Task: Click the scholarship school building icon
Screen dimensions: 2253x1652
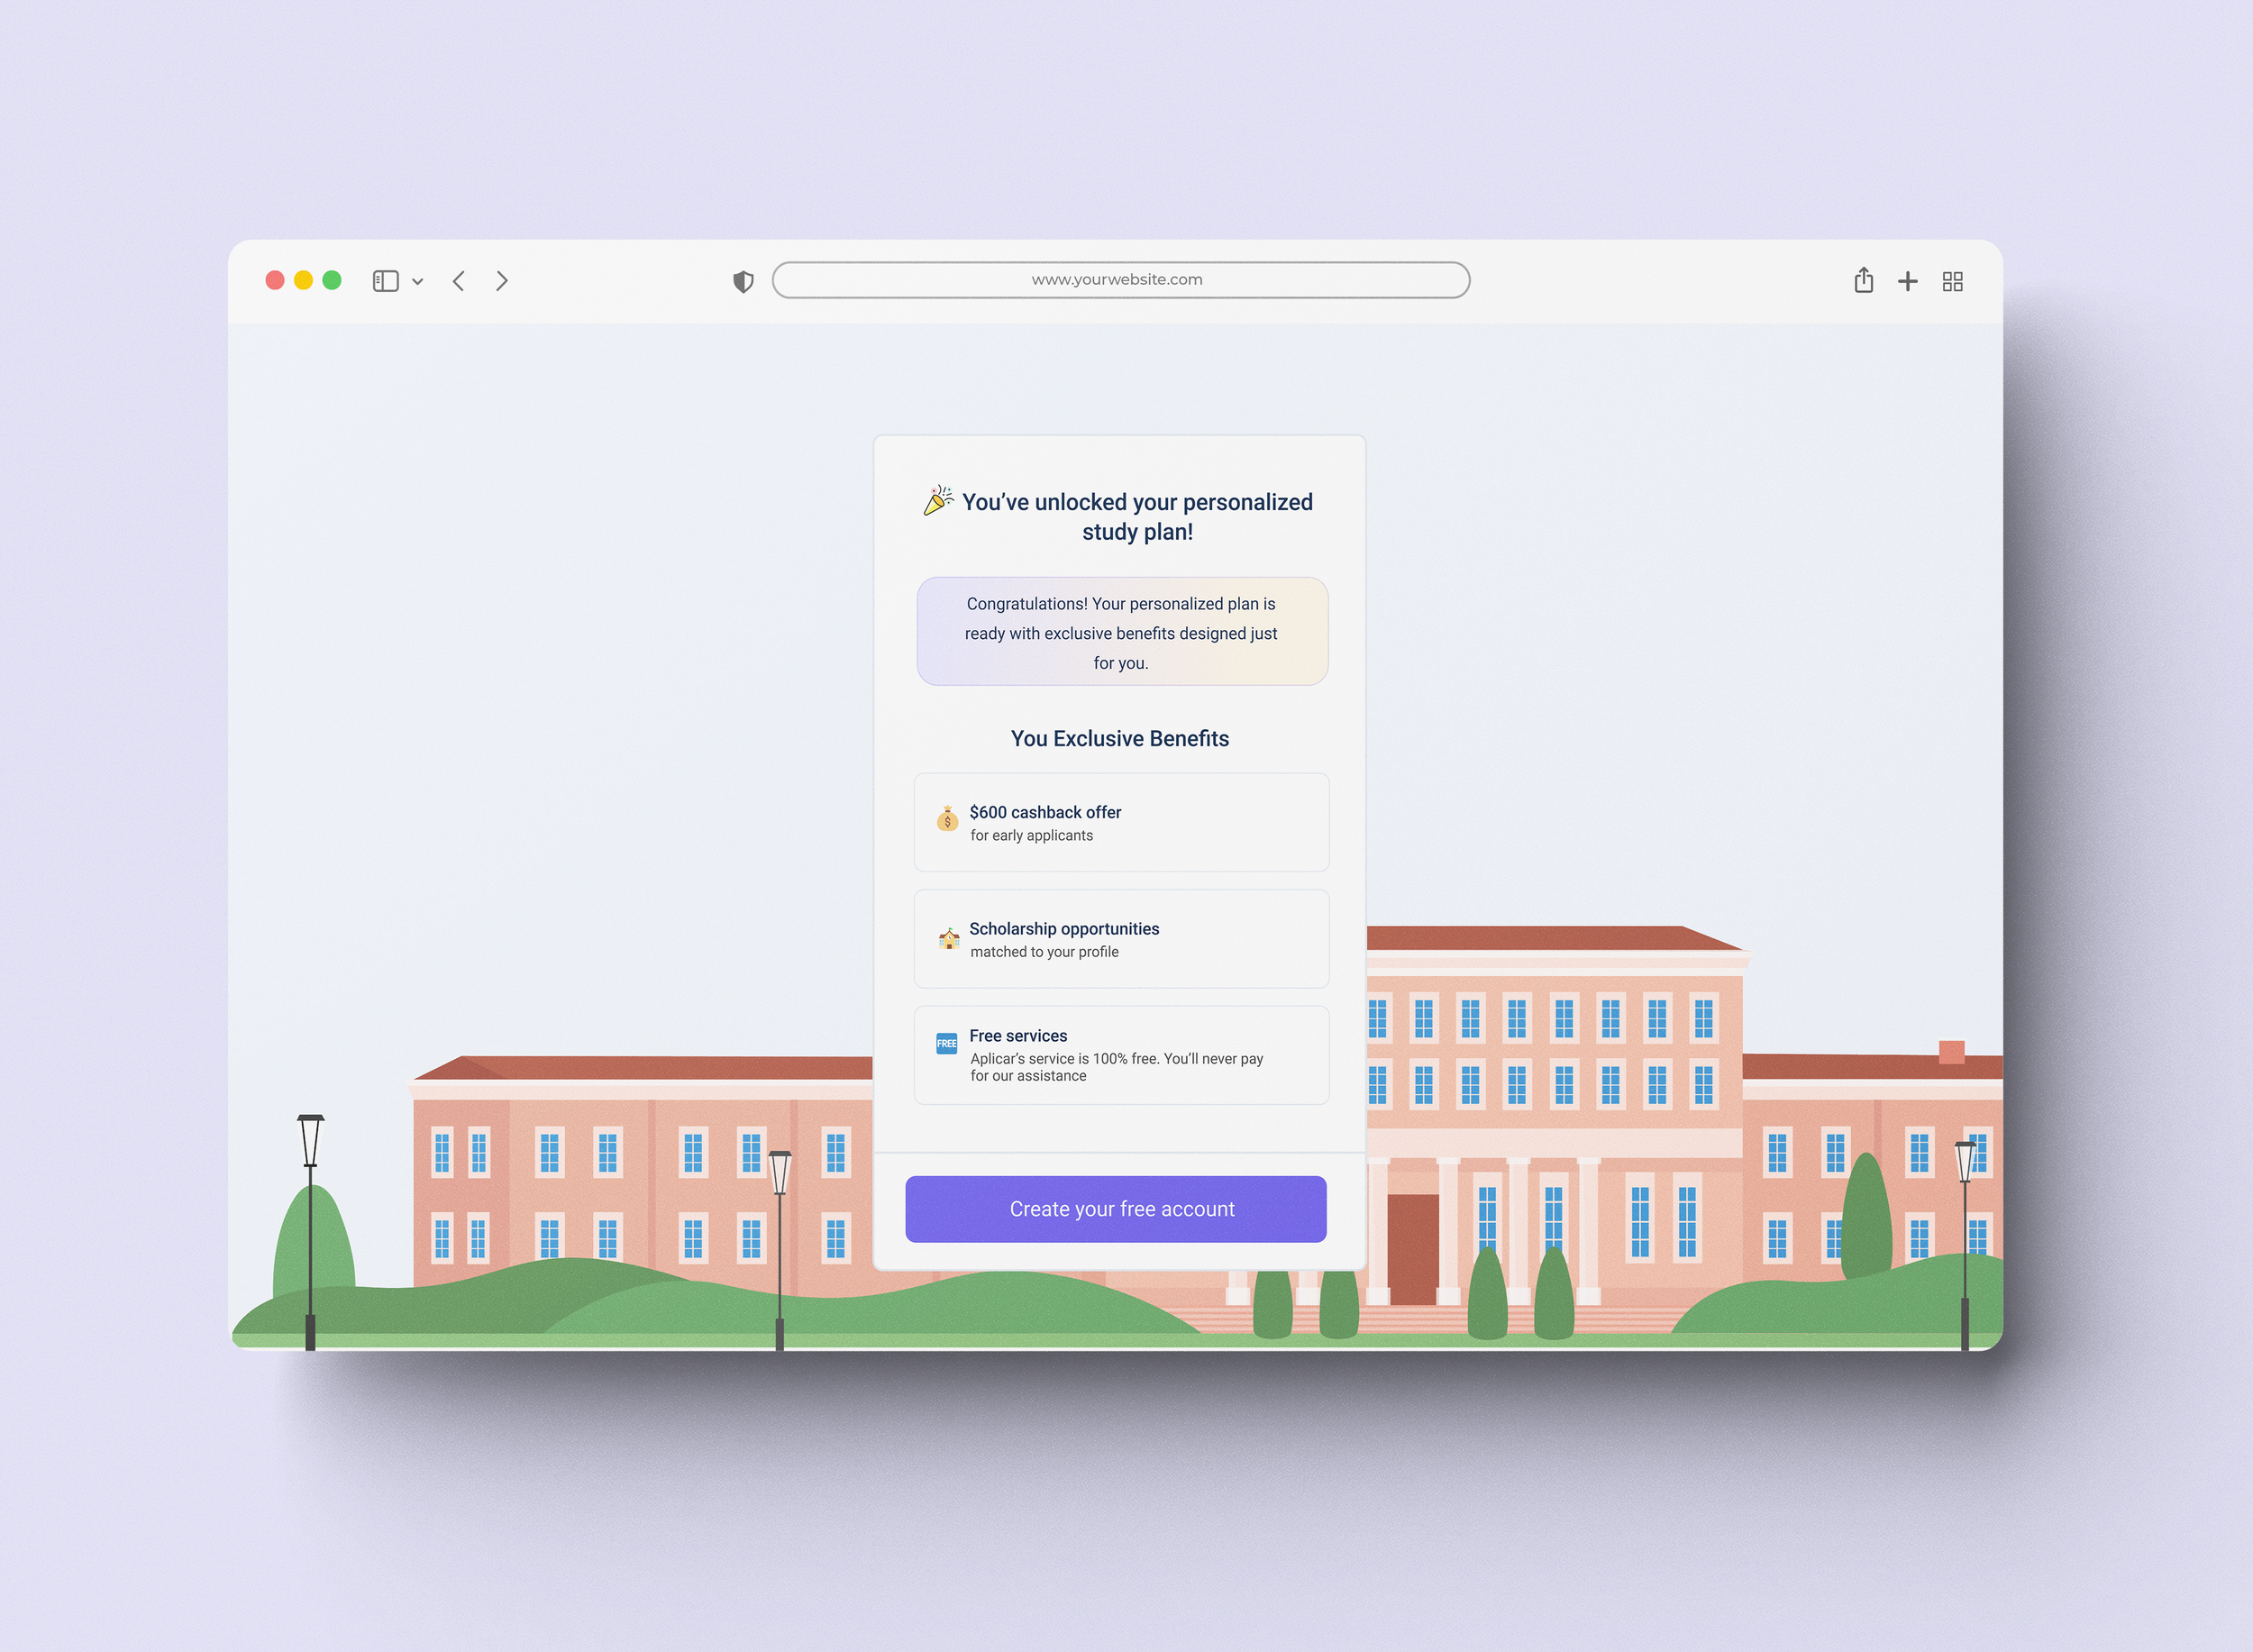Action: [x=948, y=938]
